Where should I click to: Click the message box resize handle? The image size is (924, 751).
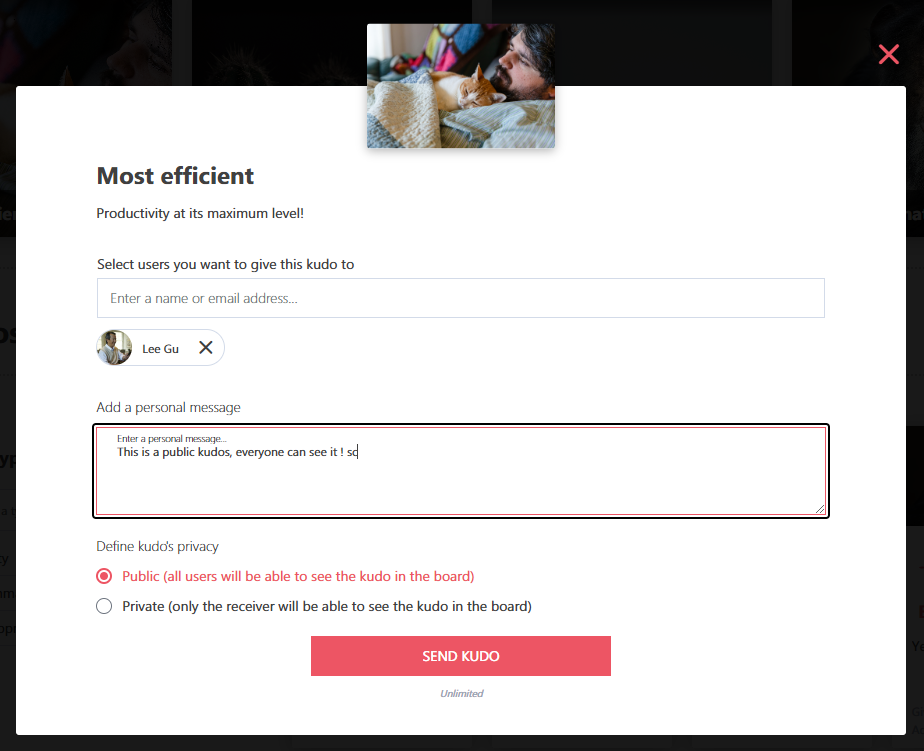(820, 509)
